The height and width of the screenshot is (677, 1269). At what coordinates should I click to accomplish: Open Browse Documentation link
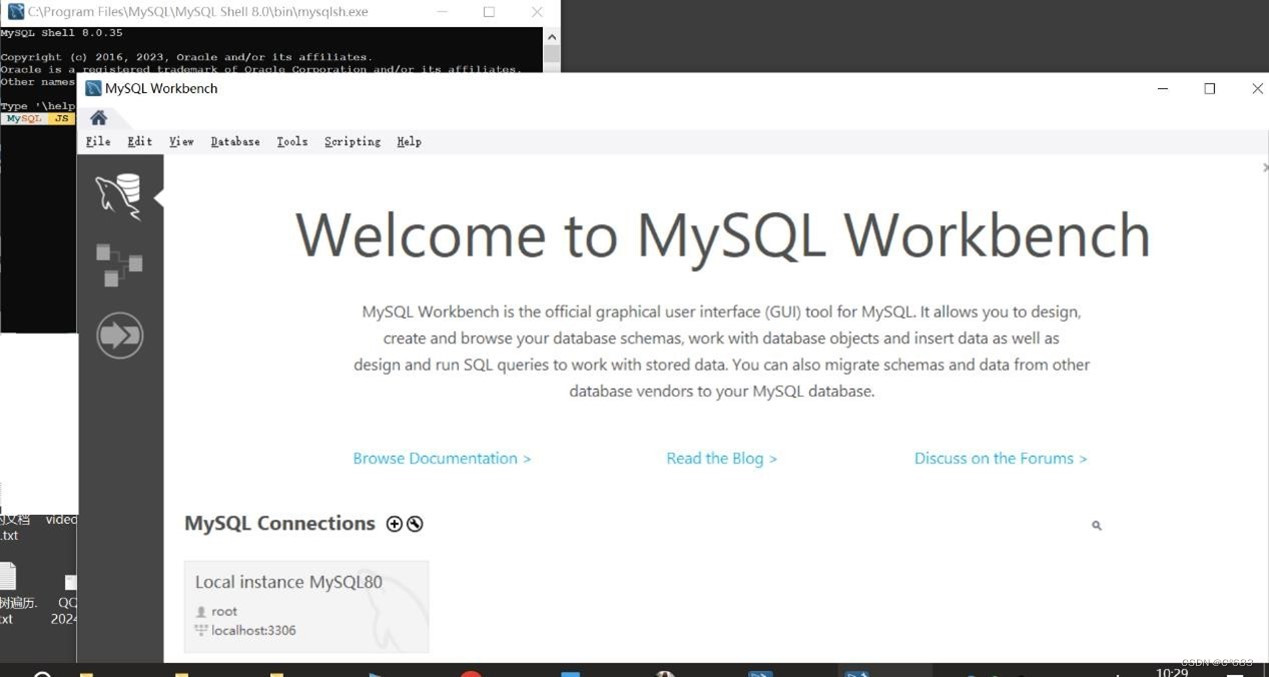(x=441, y=458)
